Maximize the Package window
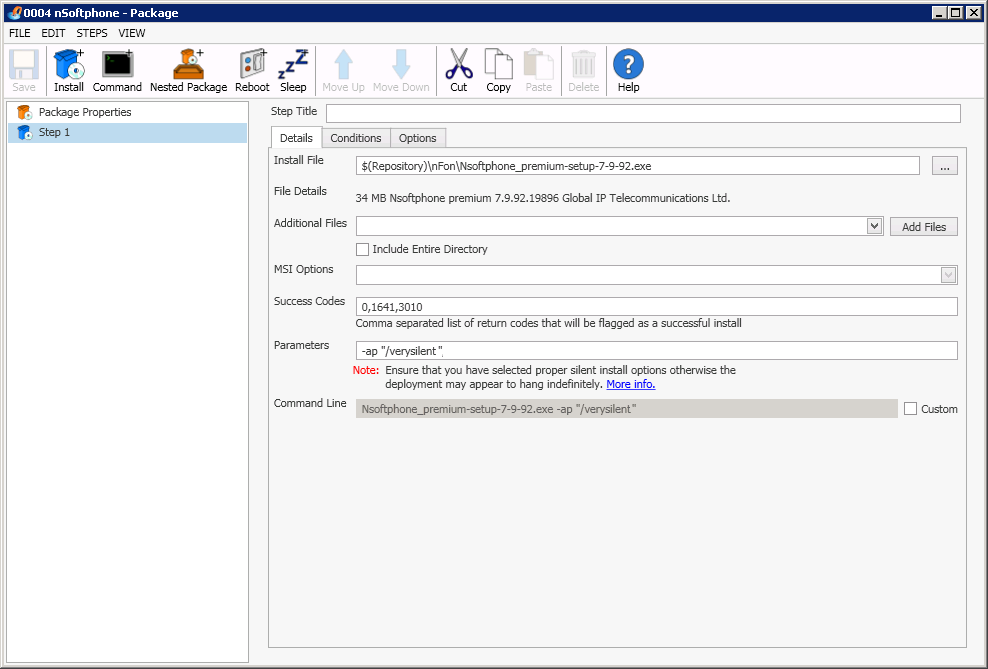The width and height of the screenshot is (988, 669). click(955, 13)
